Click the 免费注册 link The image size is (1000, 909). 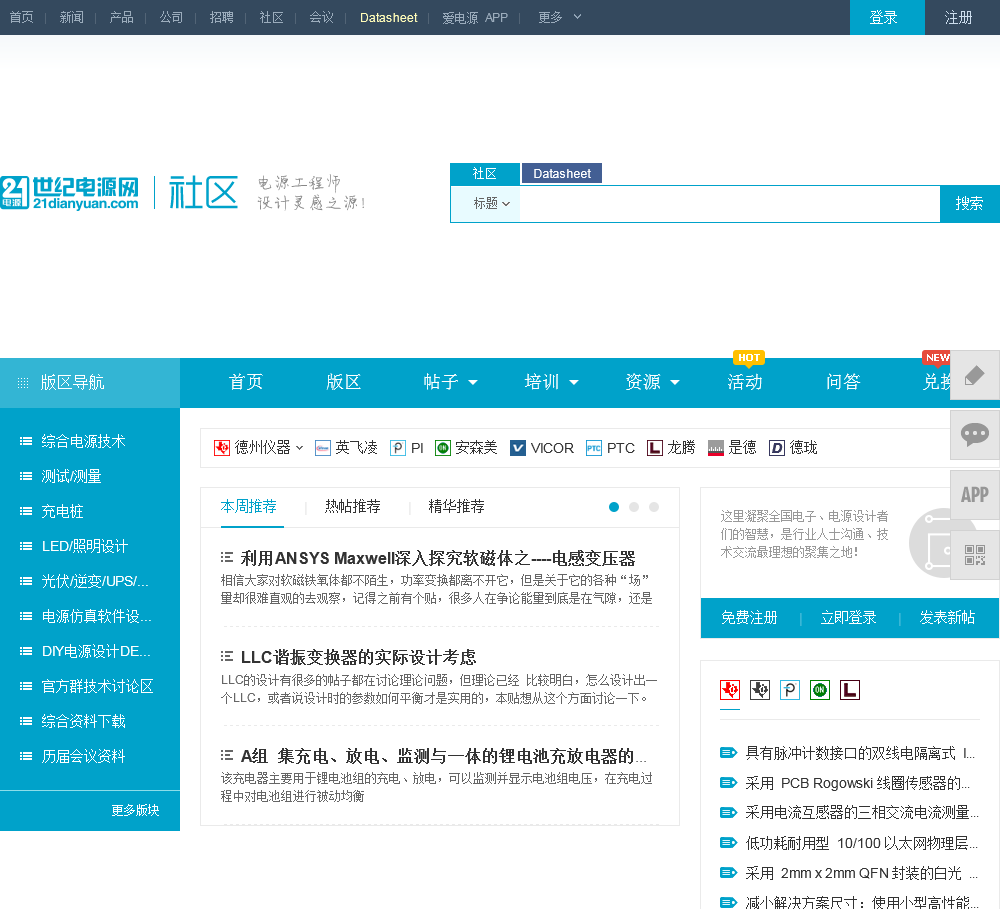pos(749,618)
